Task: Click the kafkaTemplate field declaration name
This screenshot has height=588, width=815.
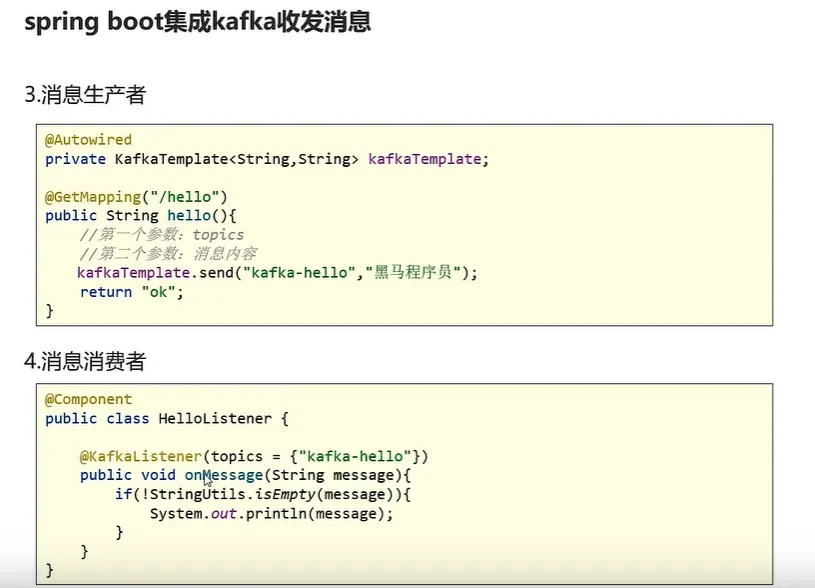Action: click(426, 159)
